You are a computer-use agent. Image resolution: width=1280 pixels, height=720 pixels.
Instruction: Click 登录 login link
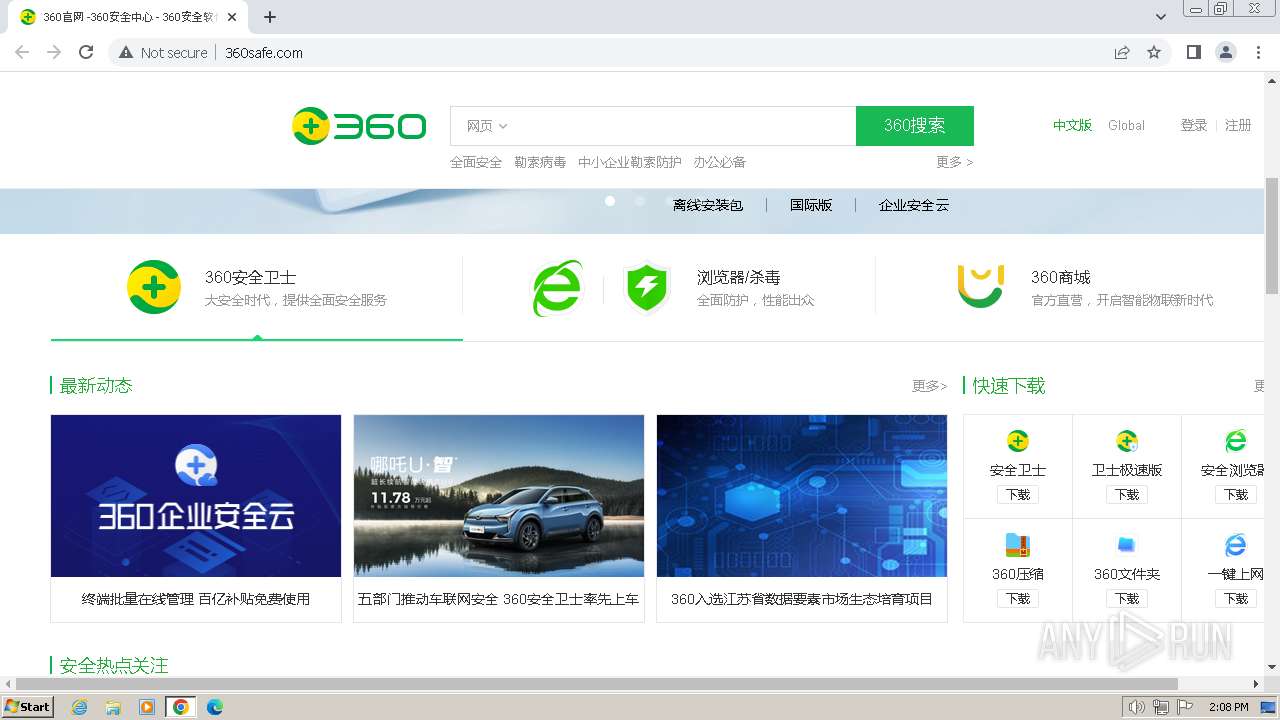1194,126
